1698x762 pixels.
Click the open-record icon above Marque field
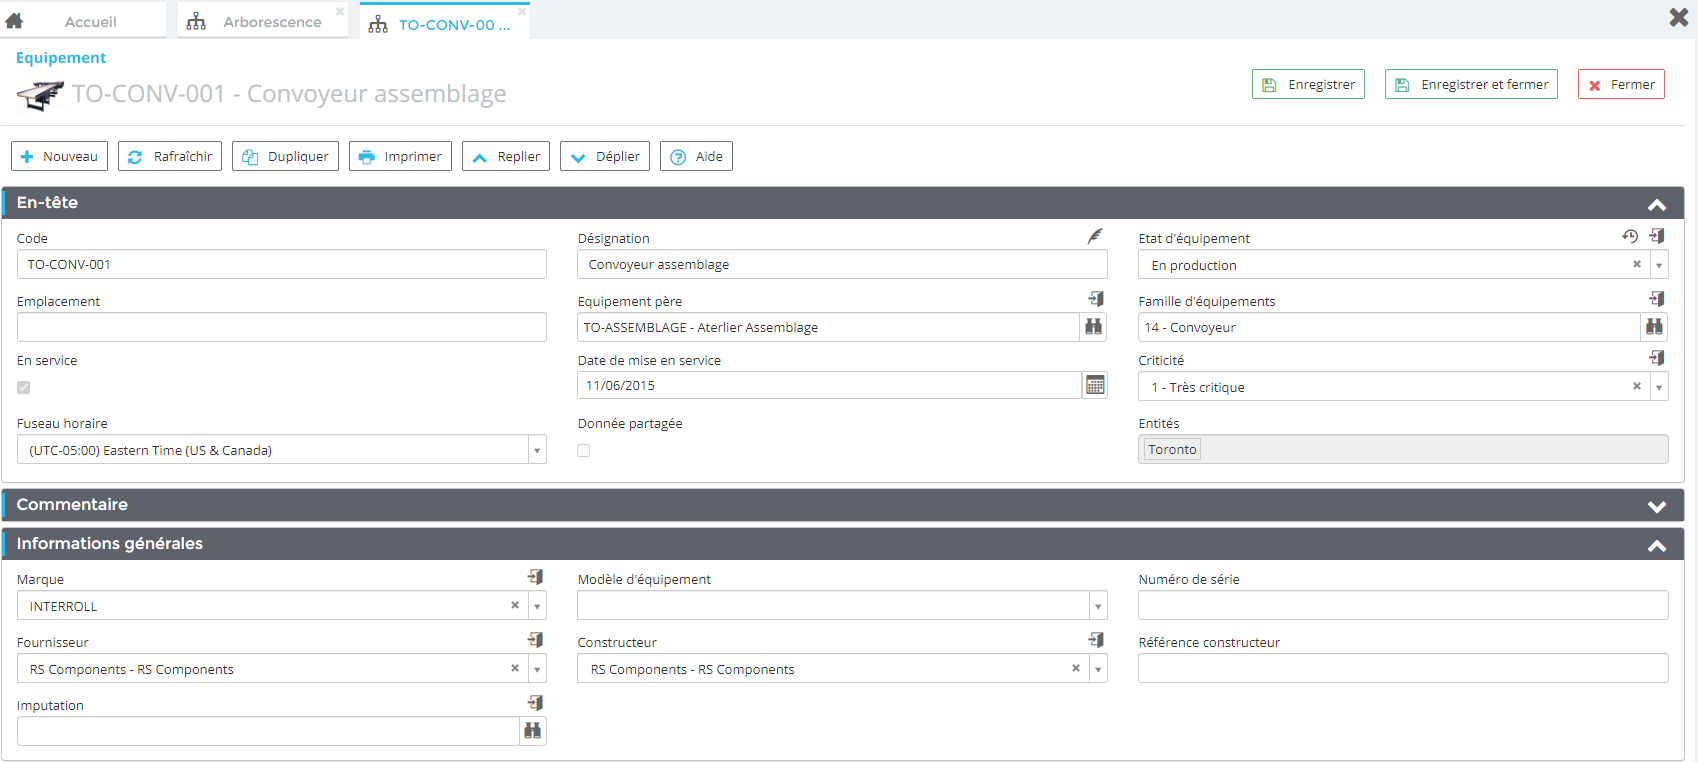coord(536,578)
